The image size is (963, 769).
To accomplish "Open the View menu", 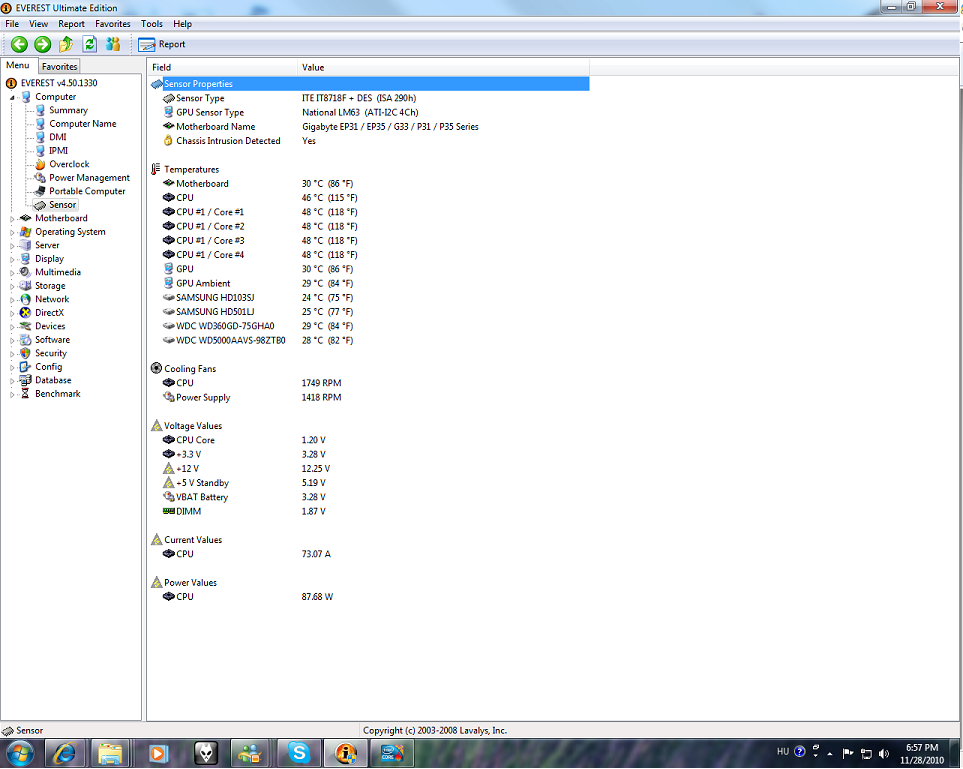I will 38,24.
